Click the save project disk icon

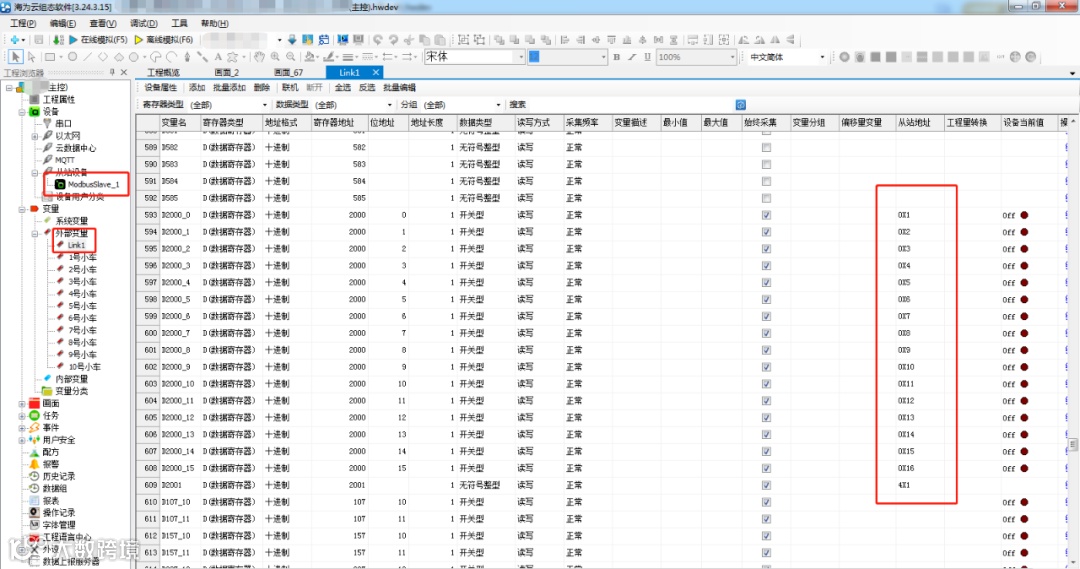(x=39, y=40)
